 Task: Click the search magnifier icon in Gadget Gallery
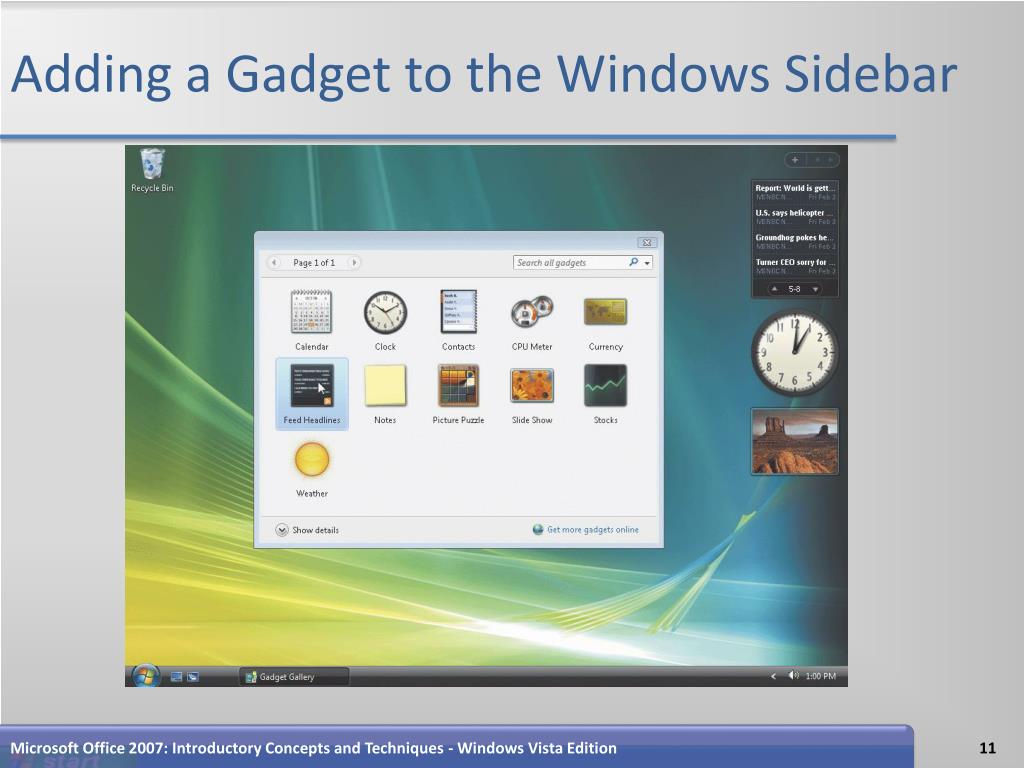coord(633,262)
